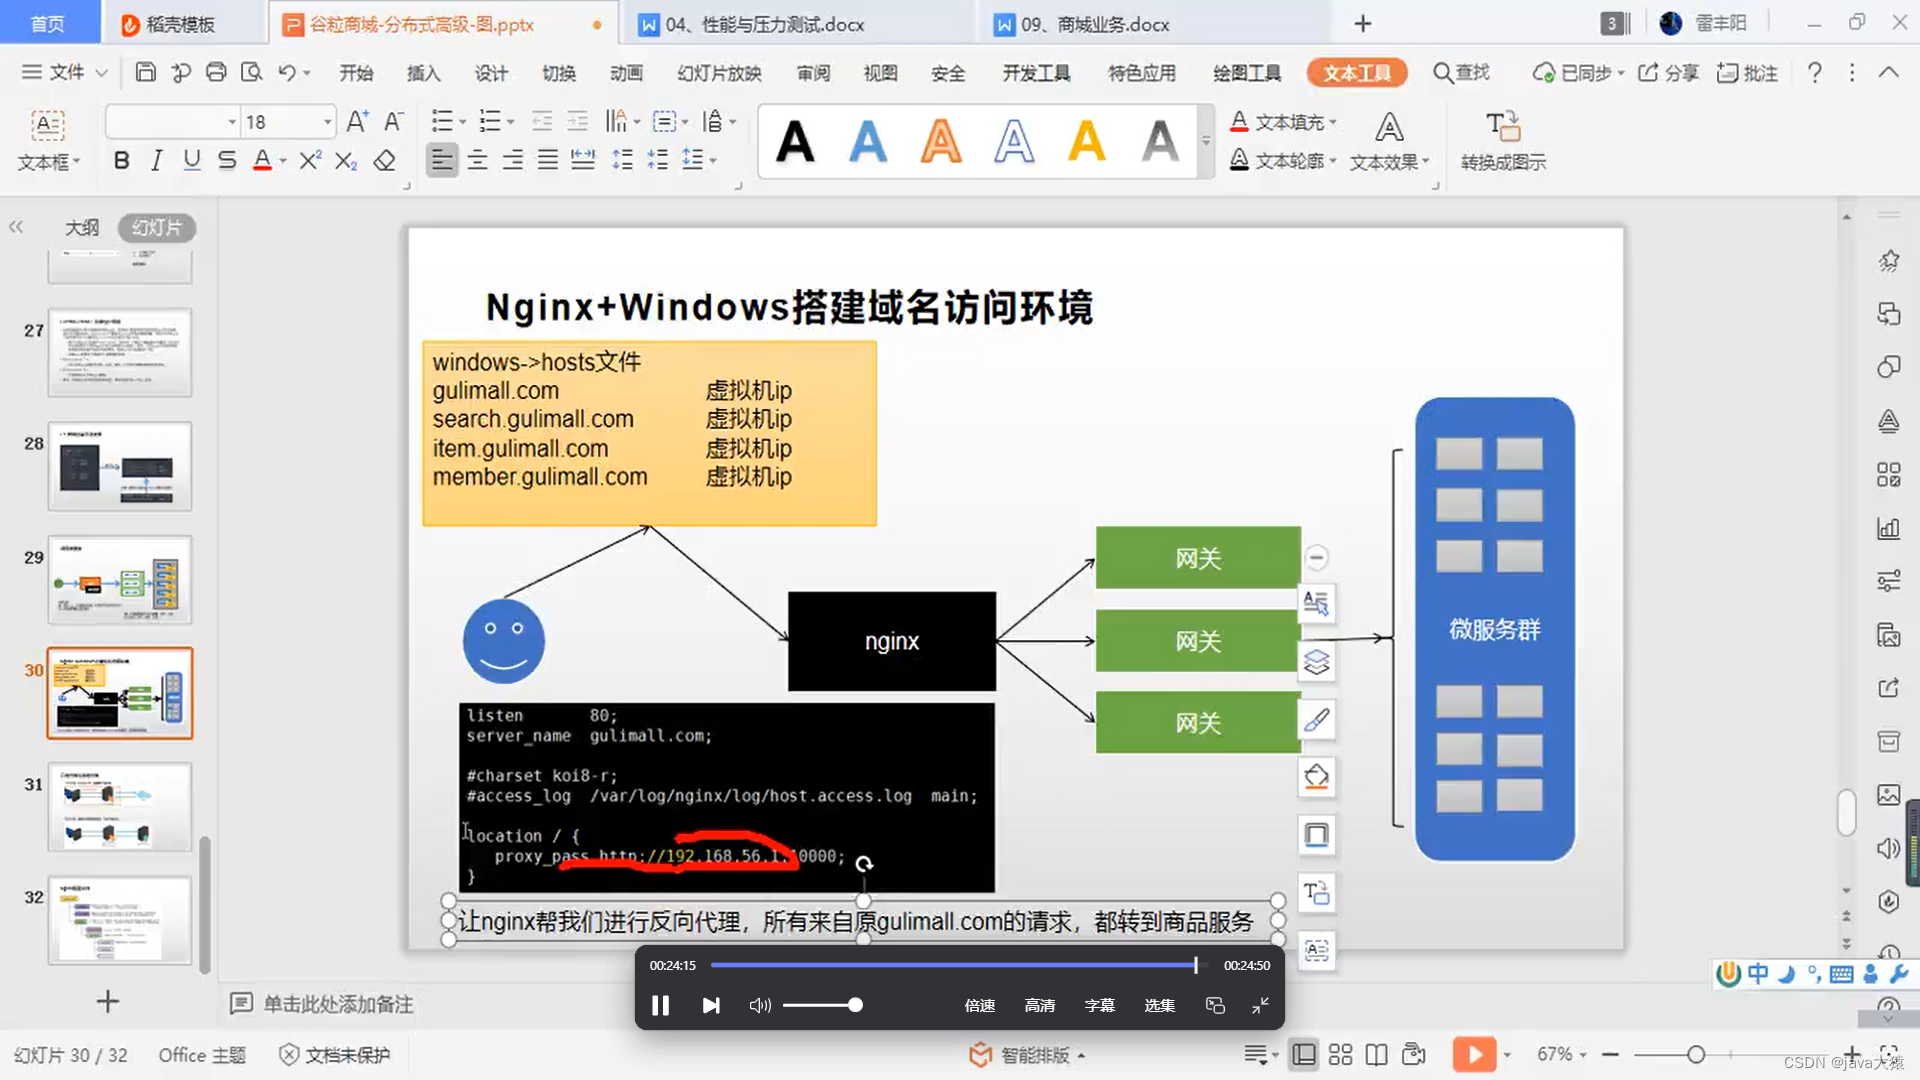Click the clear formatting eraser icon

coord(385,160)
